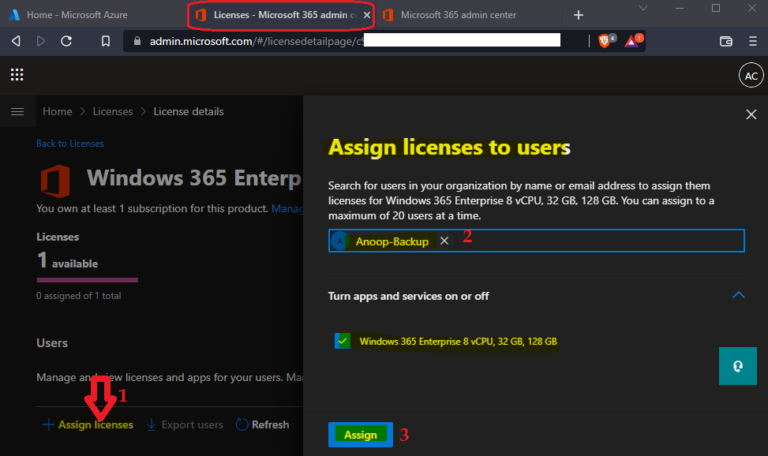Remove Anoop-Backup from the user field
This screenshot has height=456, width=768.
click(x=444, y=241)
